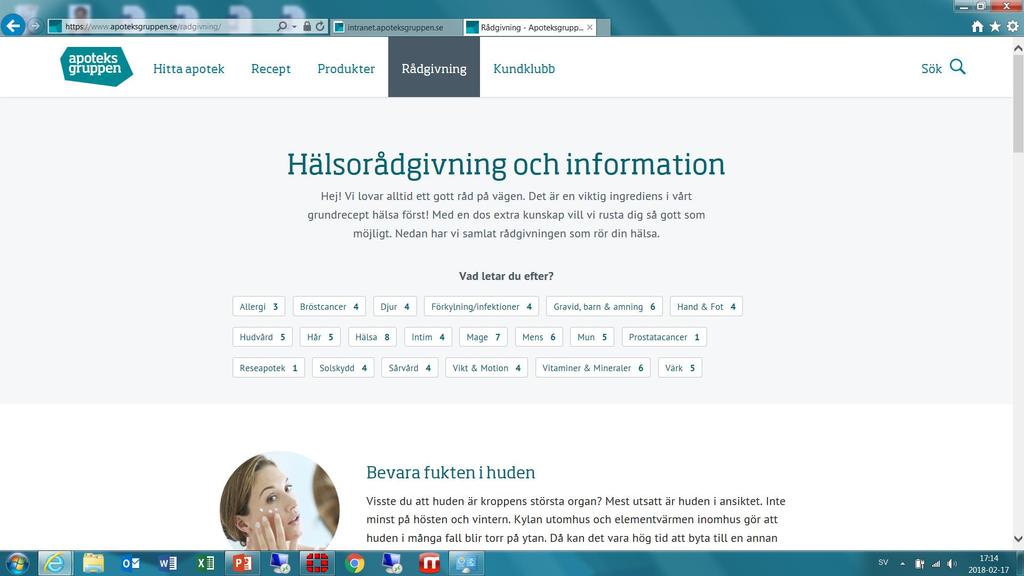Viewport: 1024px width, 576px height.
Task: Click the network signal tray icon
Action: click(936, 564)
